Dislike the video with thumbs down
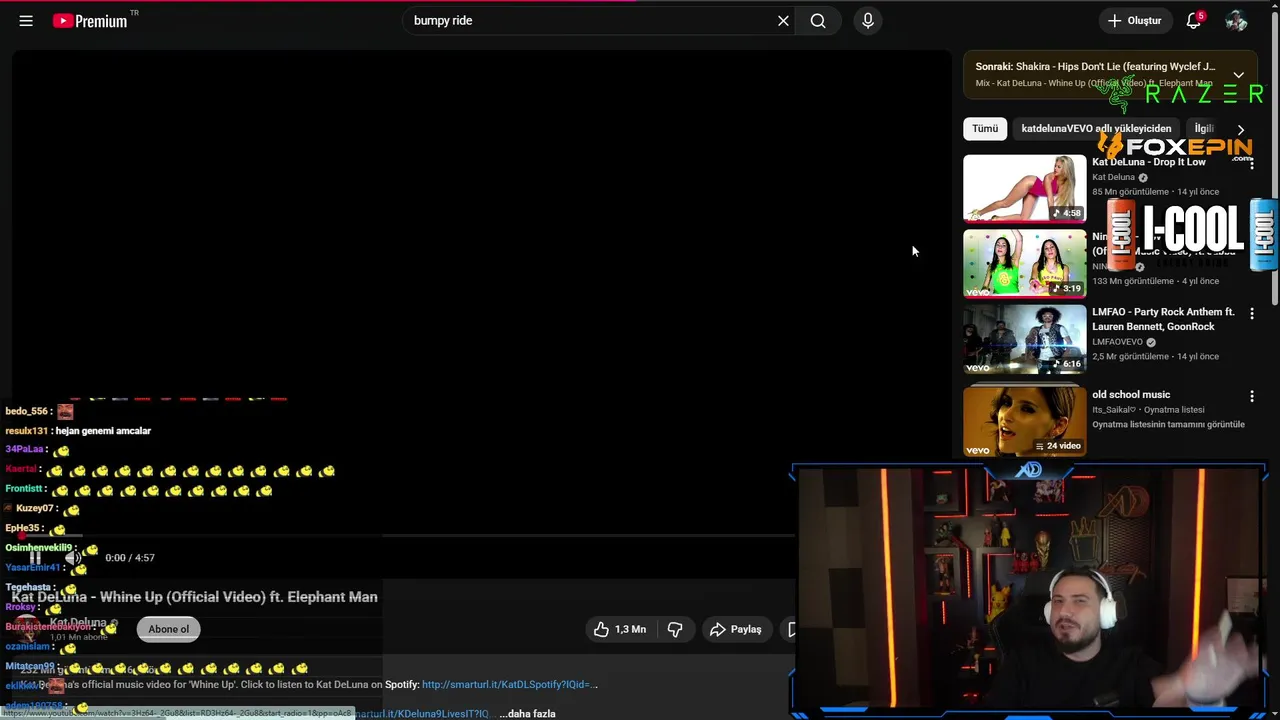Screen dimensions: 1280x720 tap(675, 629)
